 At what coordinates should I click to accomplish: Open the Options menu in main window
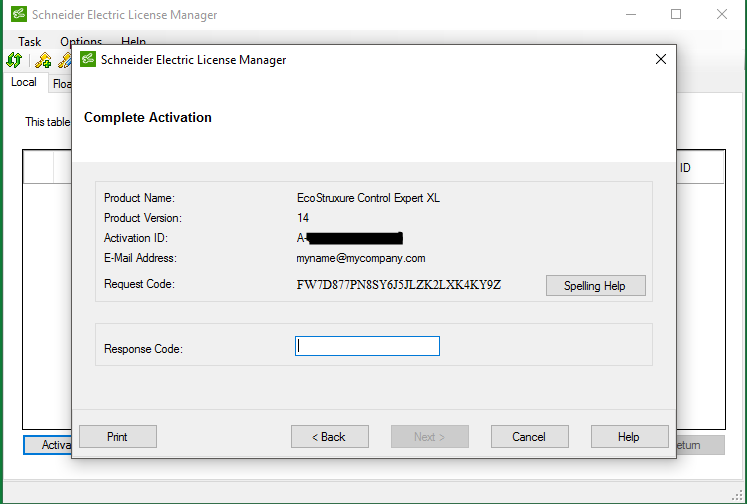click(81, 41)
